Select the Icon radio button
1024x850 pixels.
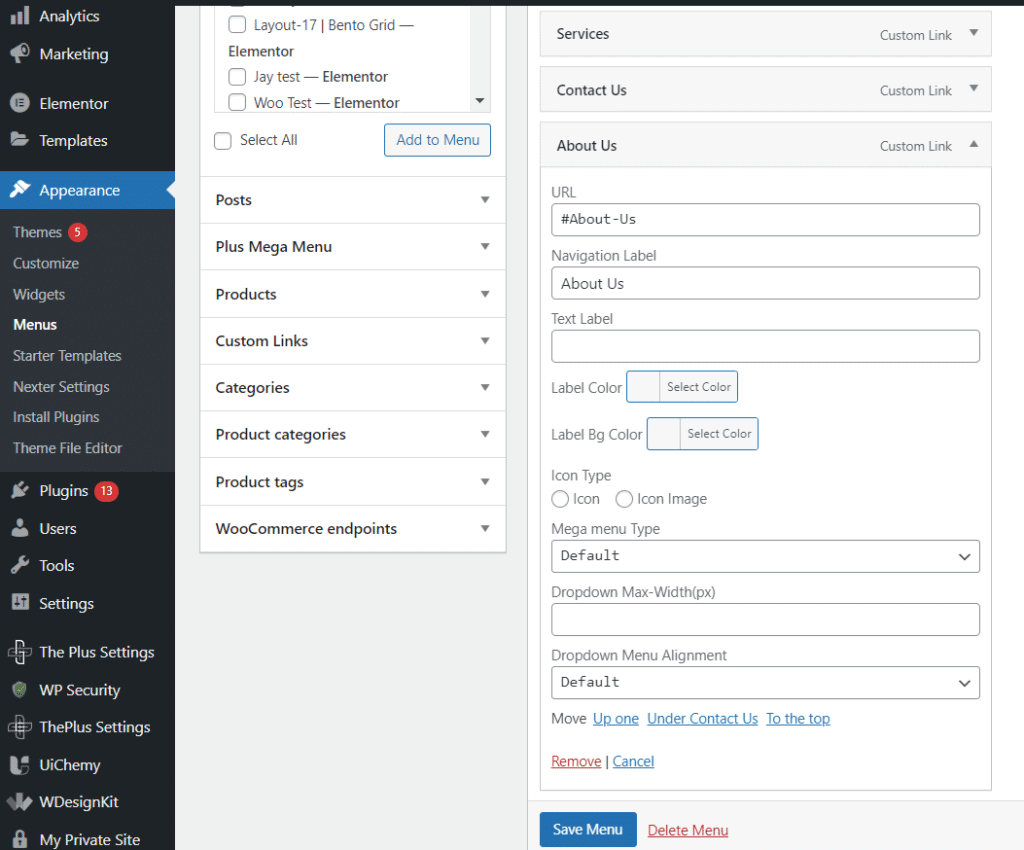pos(560,499)
